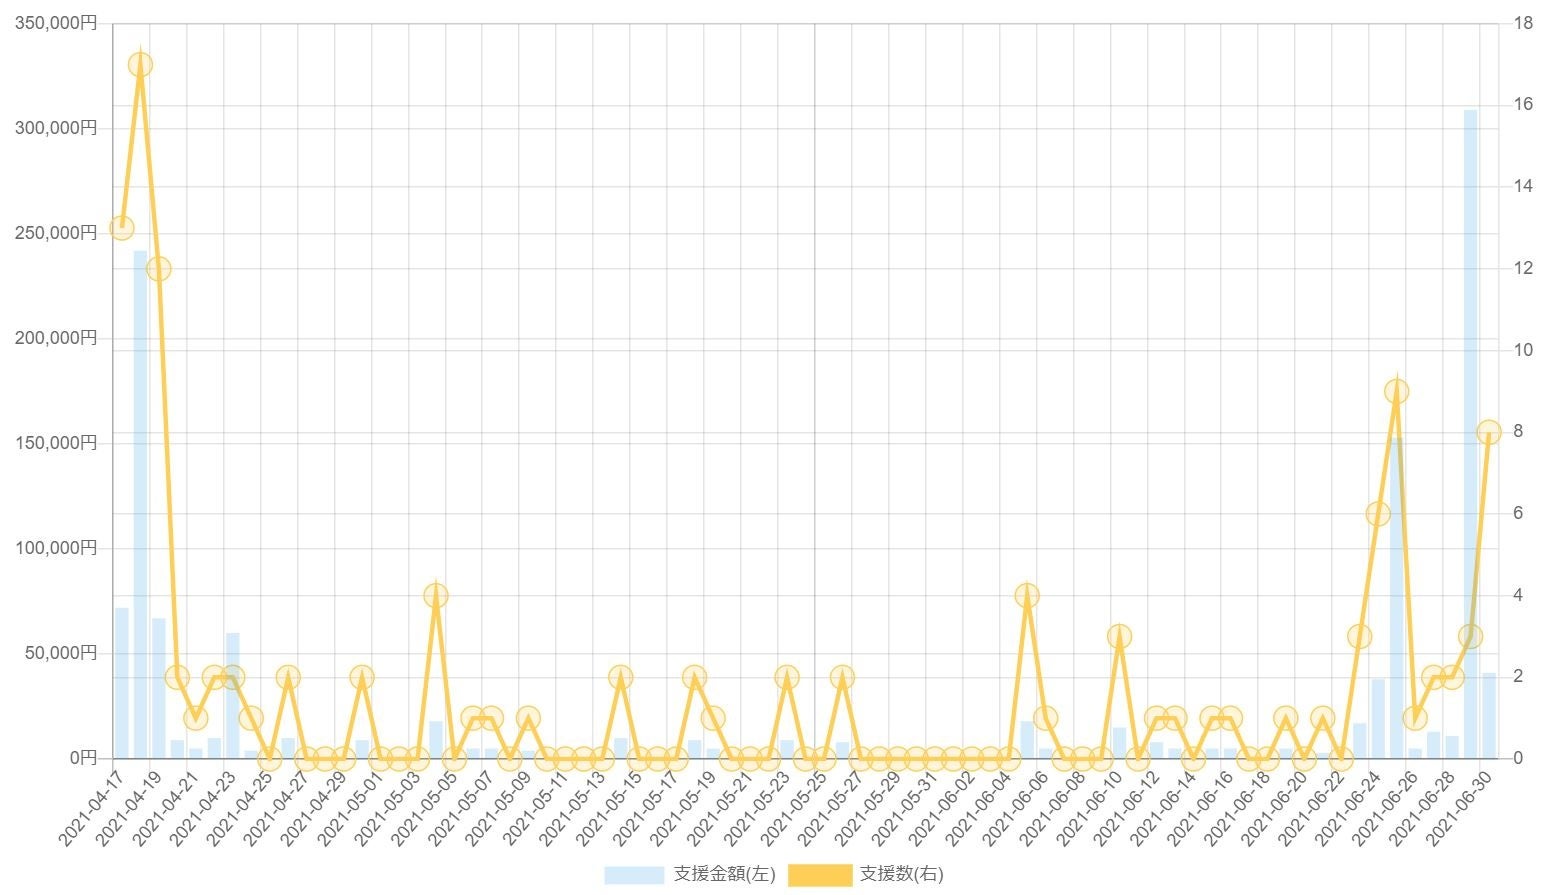
Task: Select the 2021-06-25 line point at 9
Action: [x=1397, y=392]
